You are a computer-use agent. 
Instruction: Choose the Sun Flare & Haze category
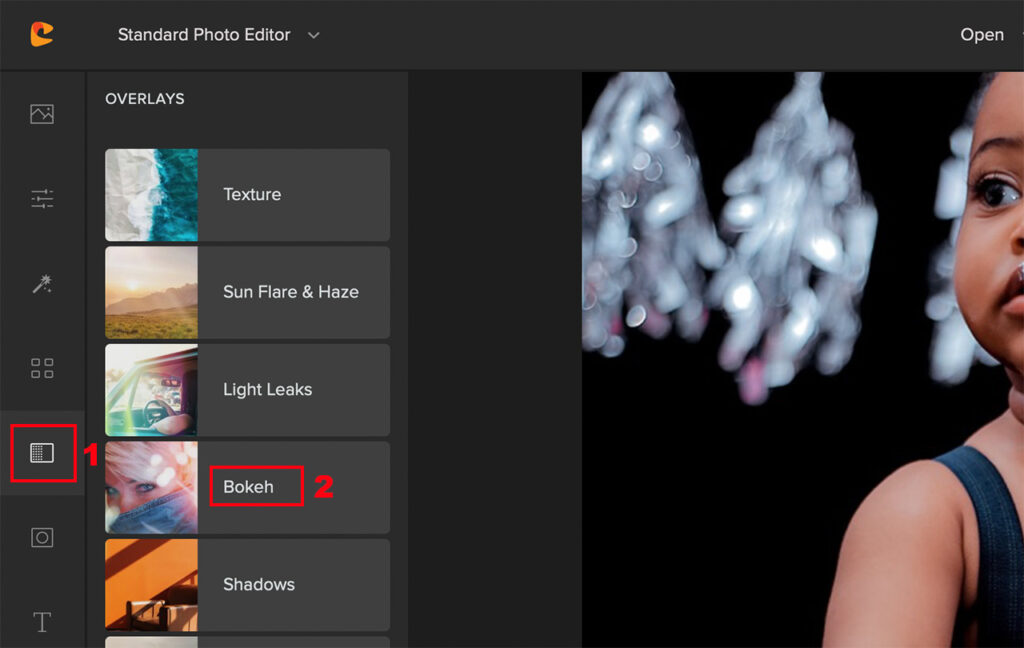point(248,292)
